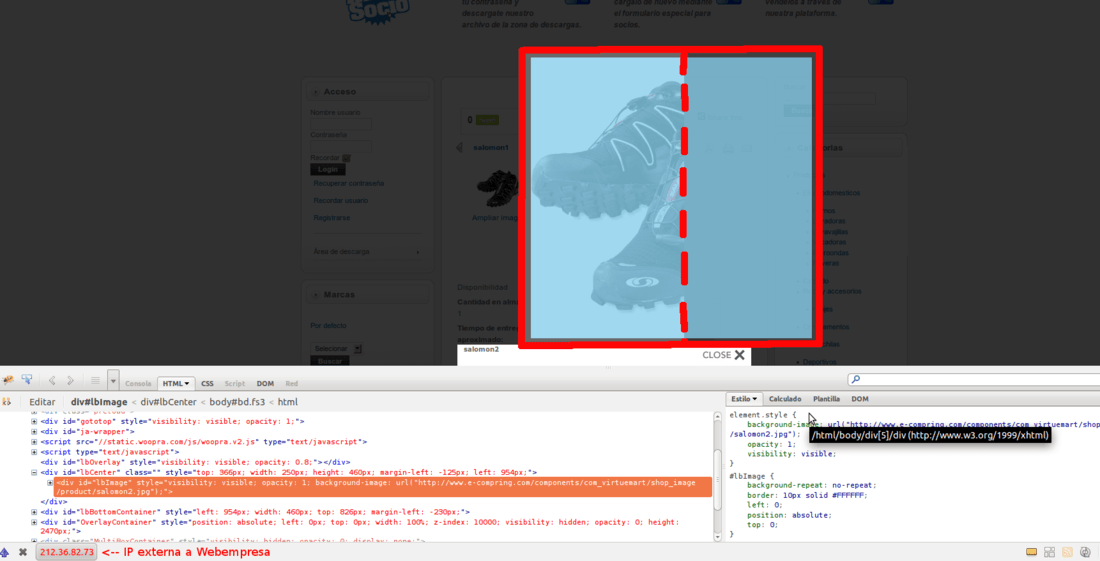This screenshot has width=1100, height=561.
Task: Open the dropdown arrow before Consola tab
Action: coord(113,381)
